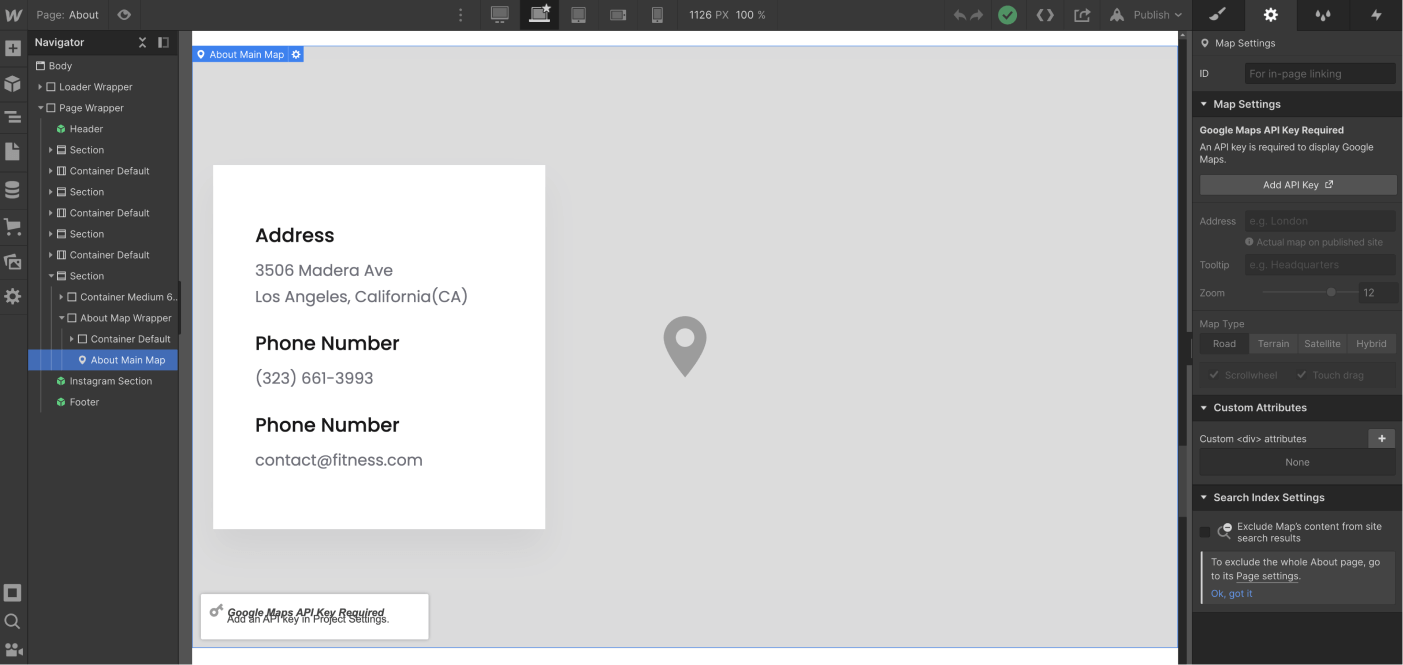The height and width of the screenshot is (665, 1403).
Task: Click the Add API Key button
Action: coord(1297,184)
